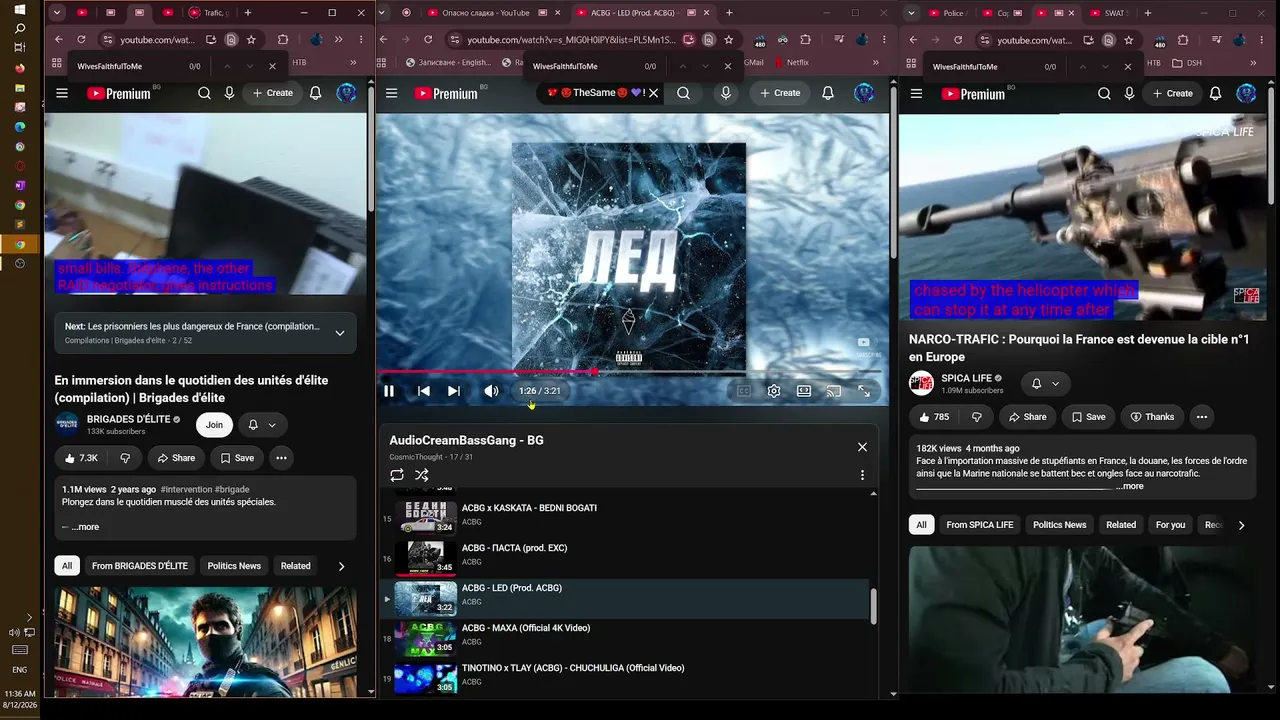Pause the ACBG - LED video in the middle window
Screen dimensions: 1280x720
coord(389,391)
